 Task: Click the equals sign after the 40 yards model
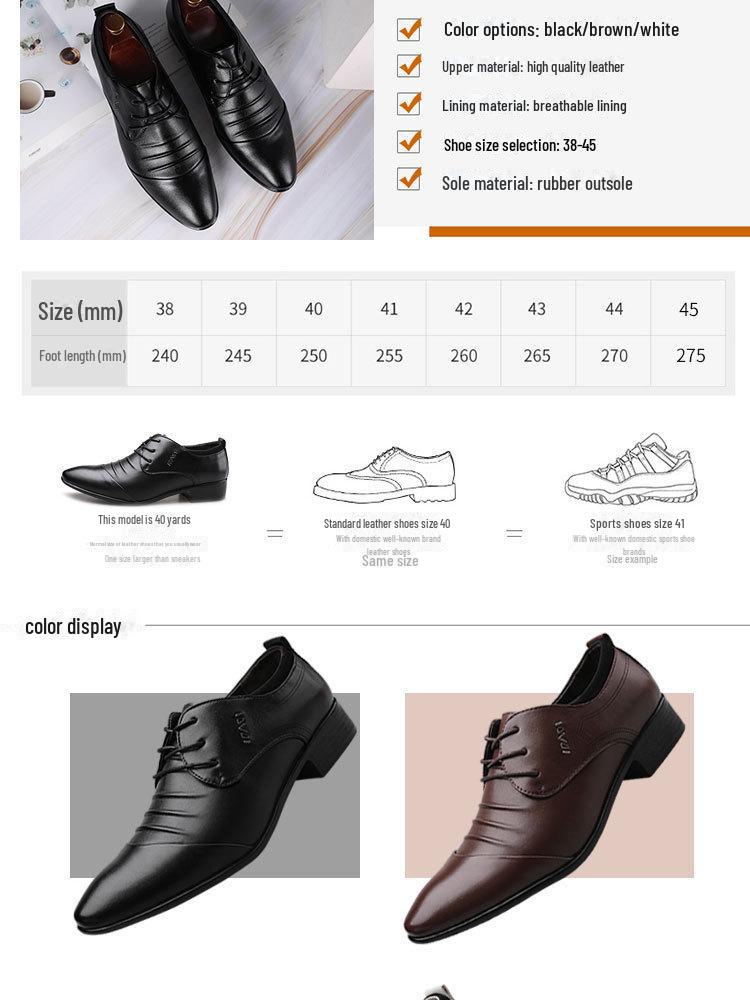(275, 534)
